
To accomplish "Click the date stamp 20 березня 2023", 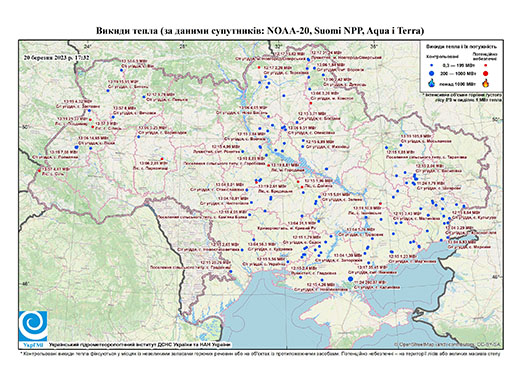I will [x=57, y=57].
